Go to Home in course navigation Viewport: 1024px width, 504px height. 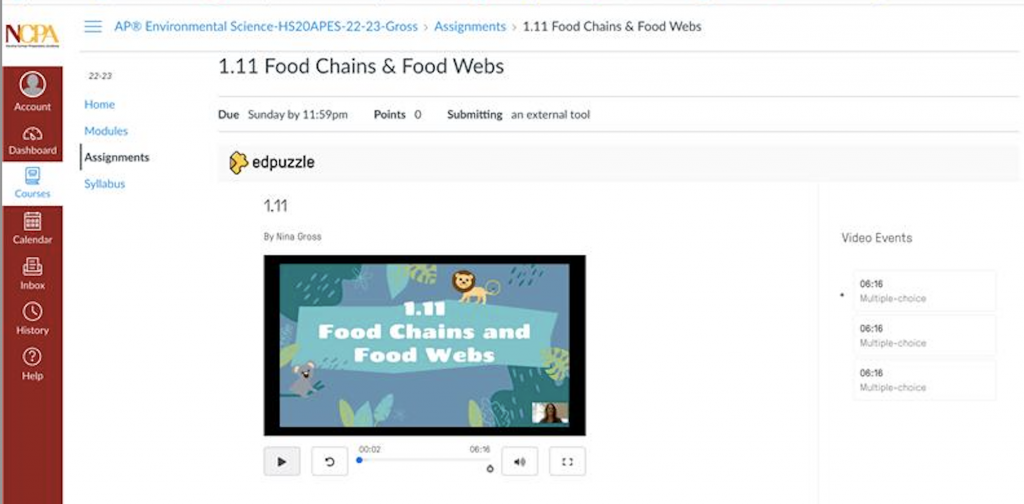pyautogui.click(x=99, y=104)
